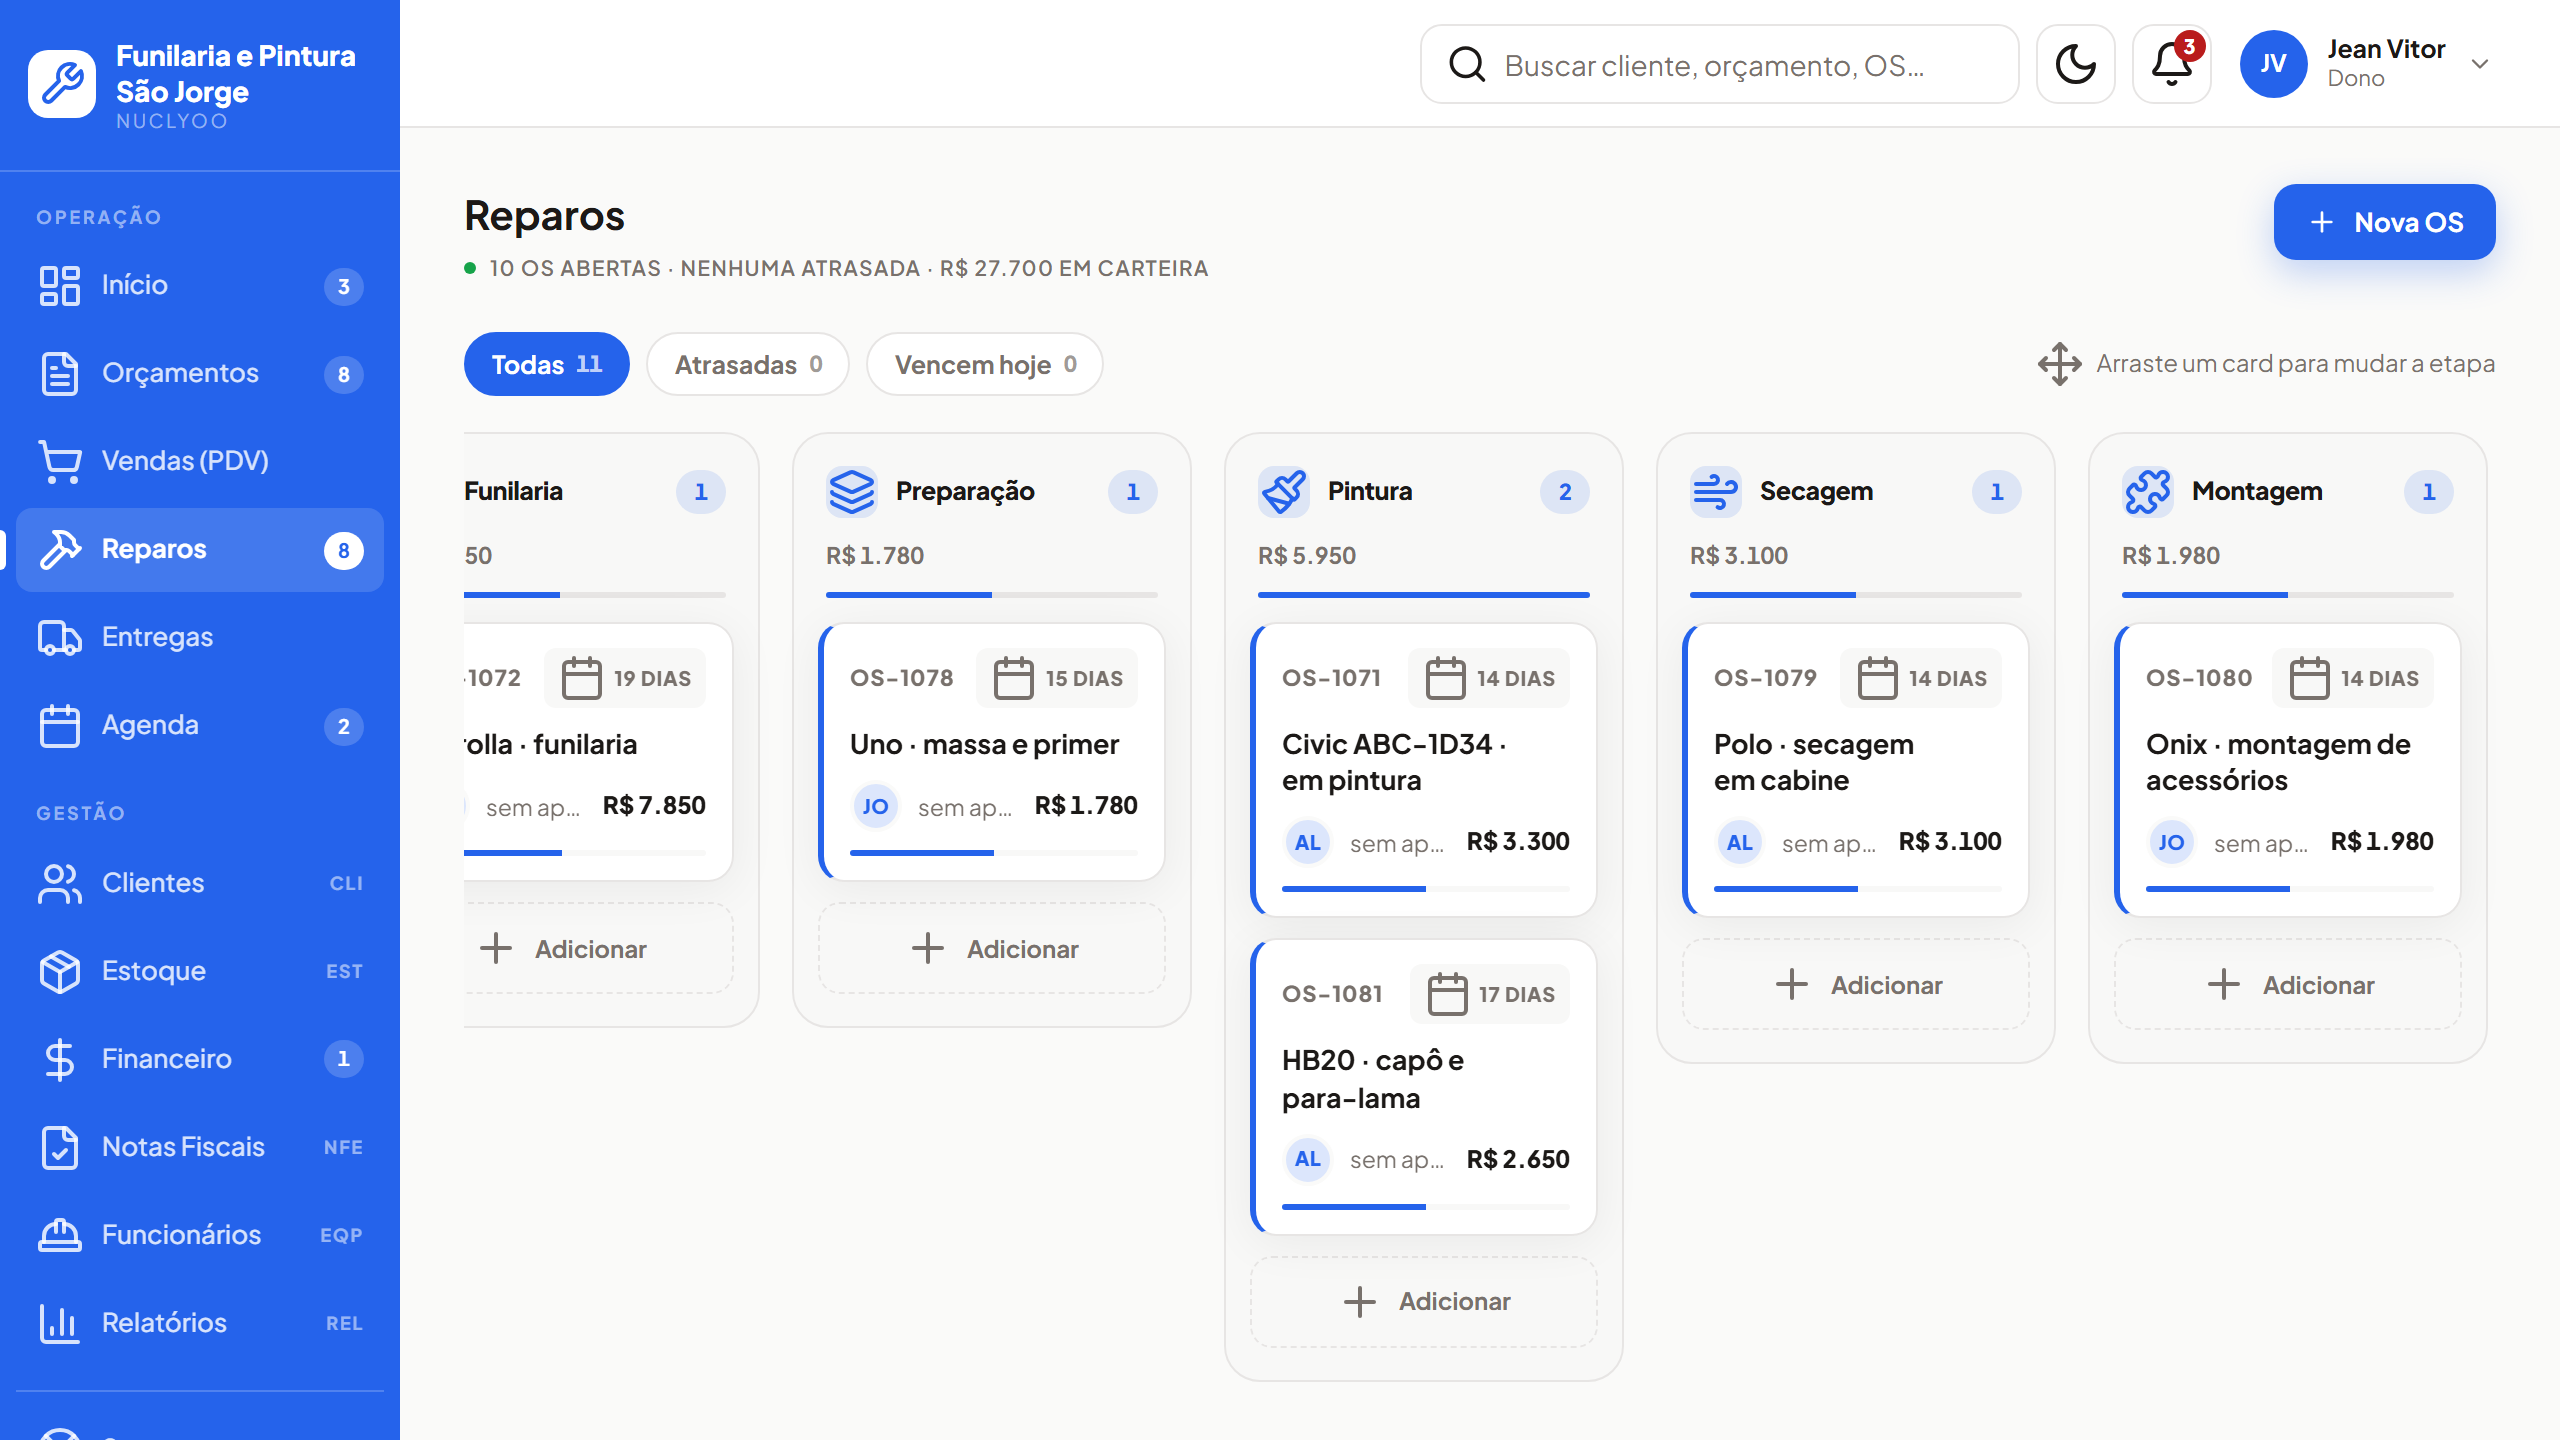Filter by Atrasadas orders
Viewport: 2560px width, 1440px height.
(748, 364)
